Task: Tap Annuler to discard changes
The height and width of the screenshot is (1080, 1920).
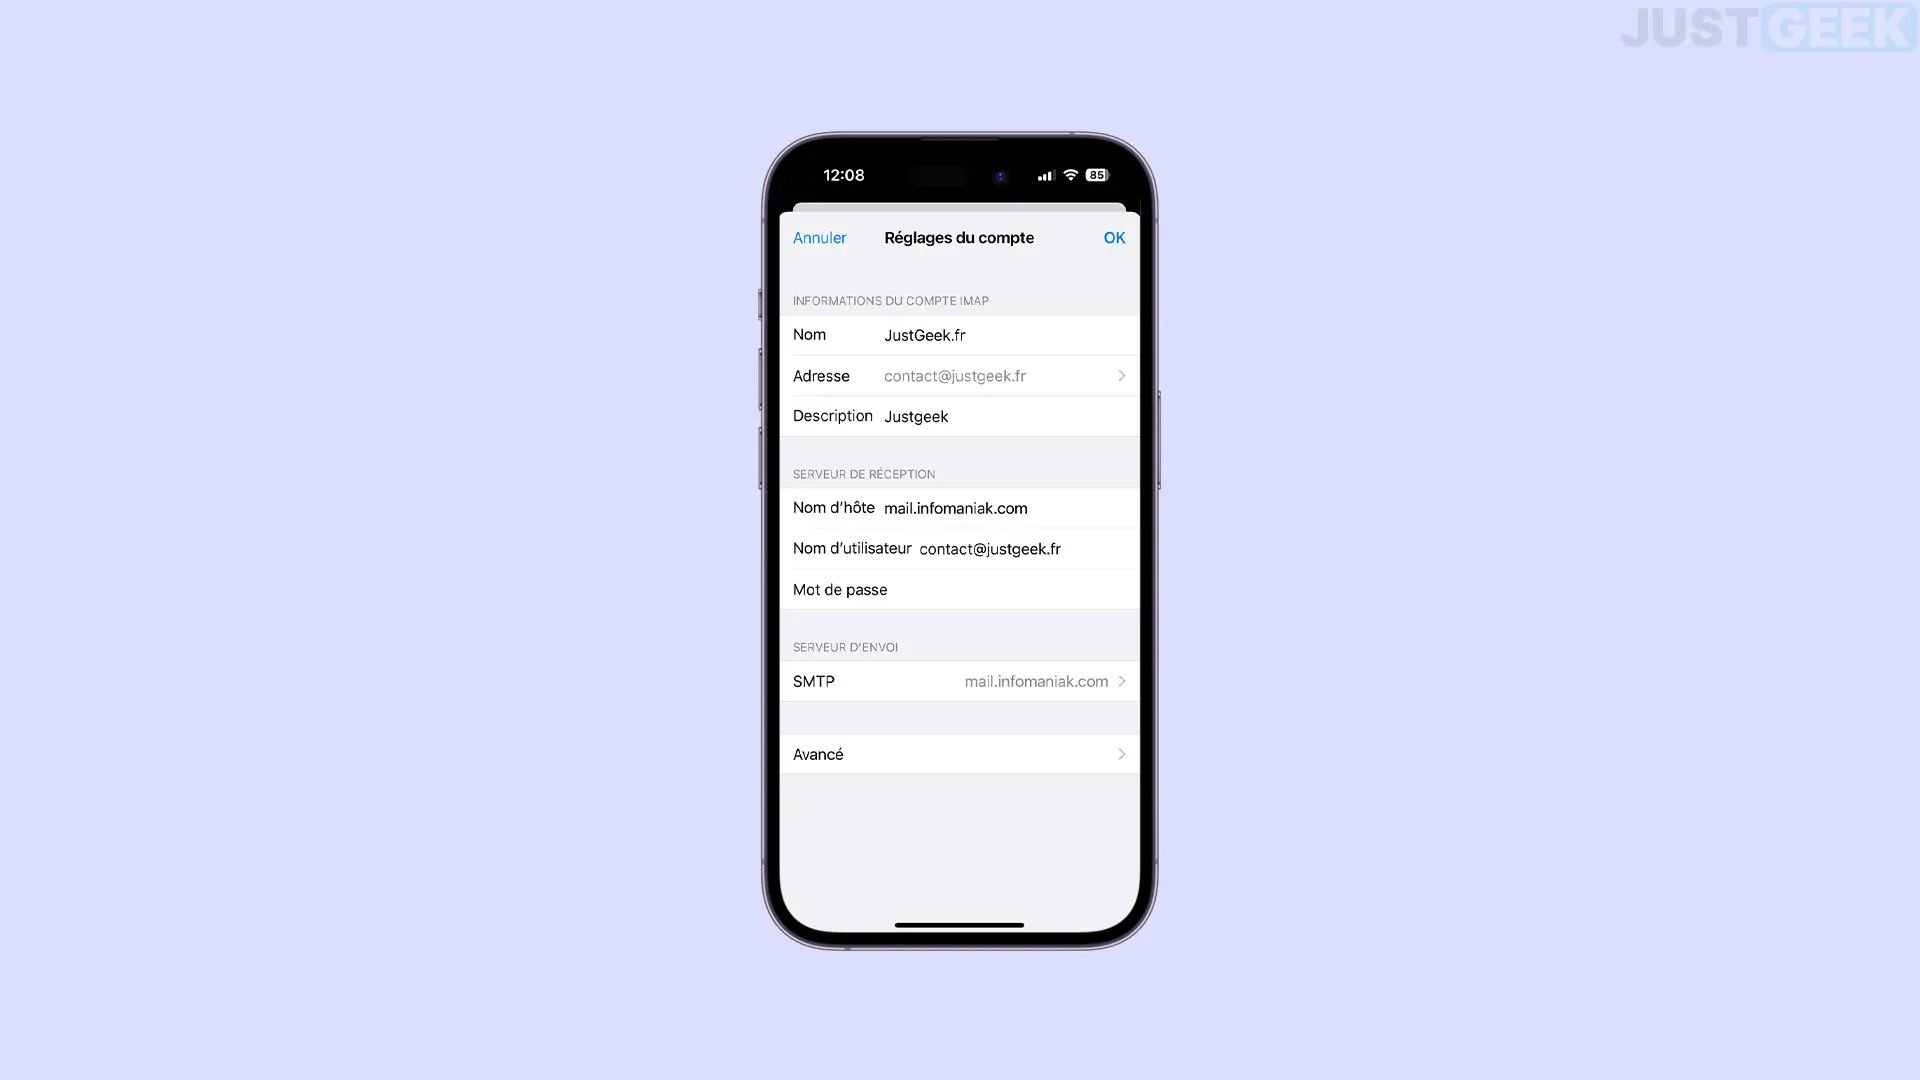Action: pyautogui.click(x=820, y=237)
